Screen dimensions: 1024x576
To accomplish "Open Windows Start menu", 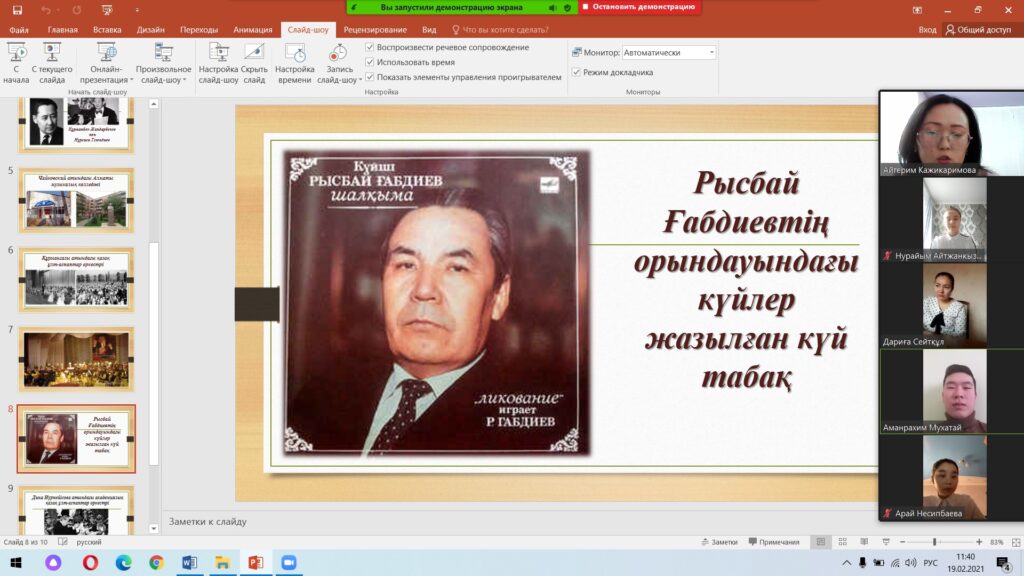I will (16, 562).
